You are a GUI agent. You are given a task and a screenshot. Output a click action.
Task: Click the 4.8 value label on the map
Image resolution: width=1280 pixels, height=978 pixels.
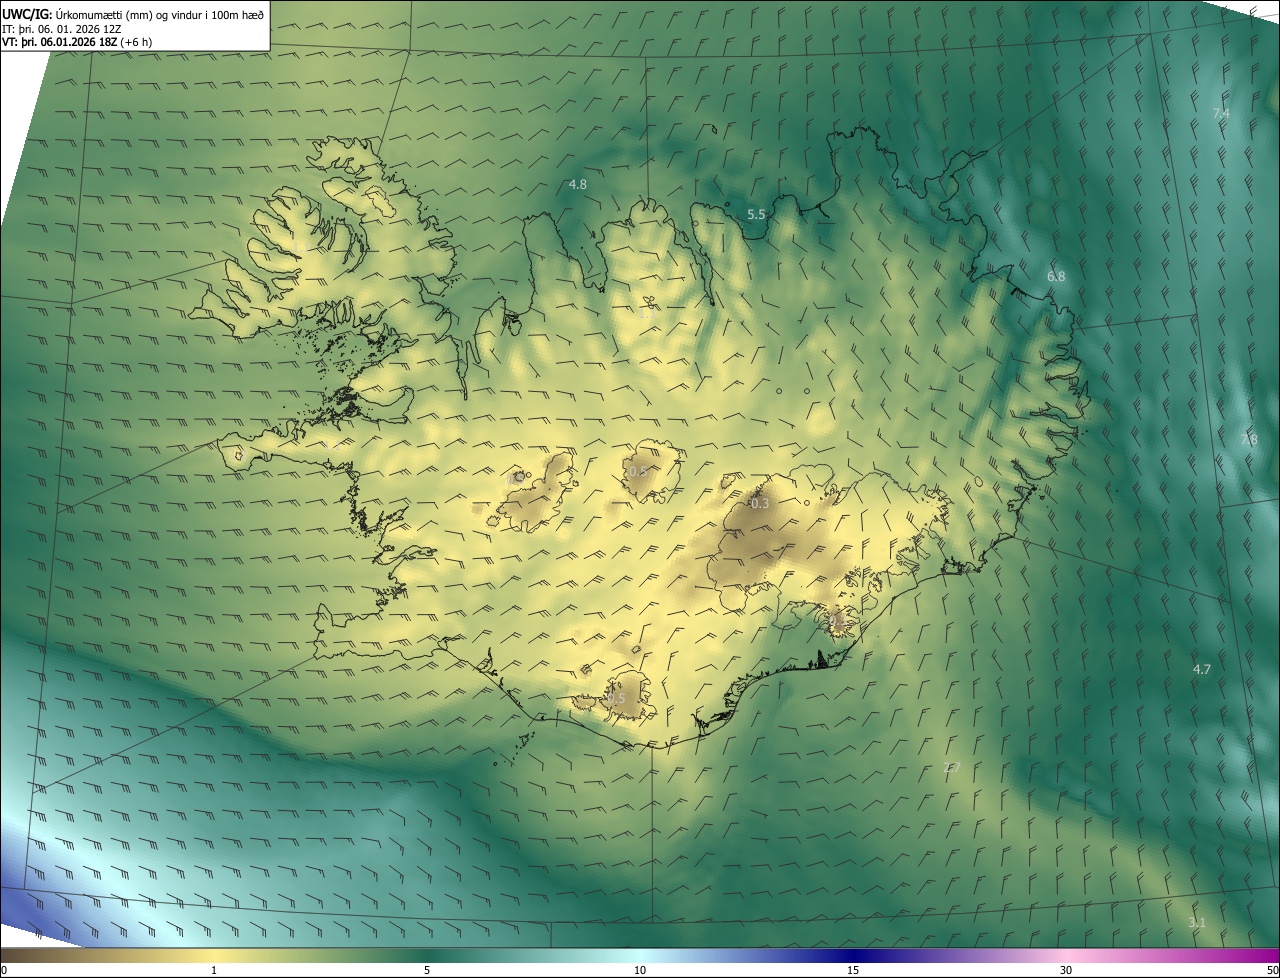578,184
